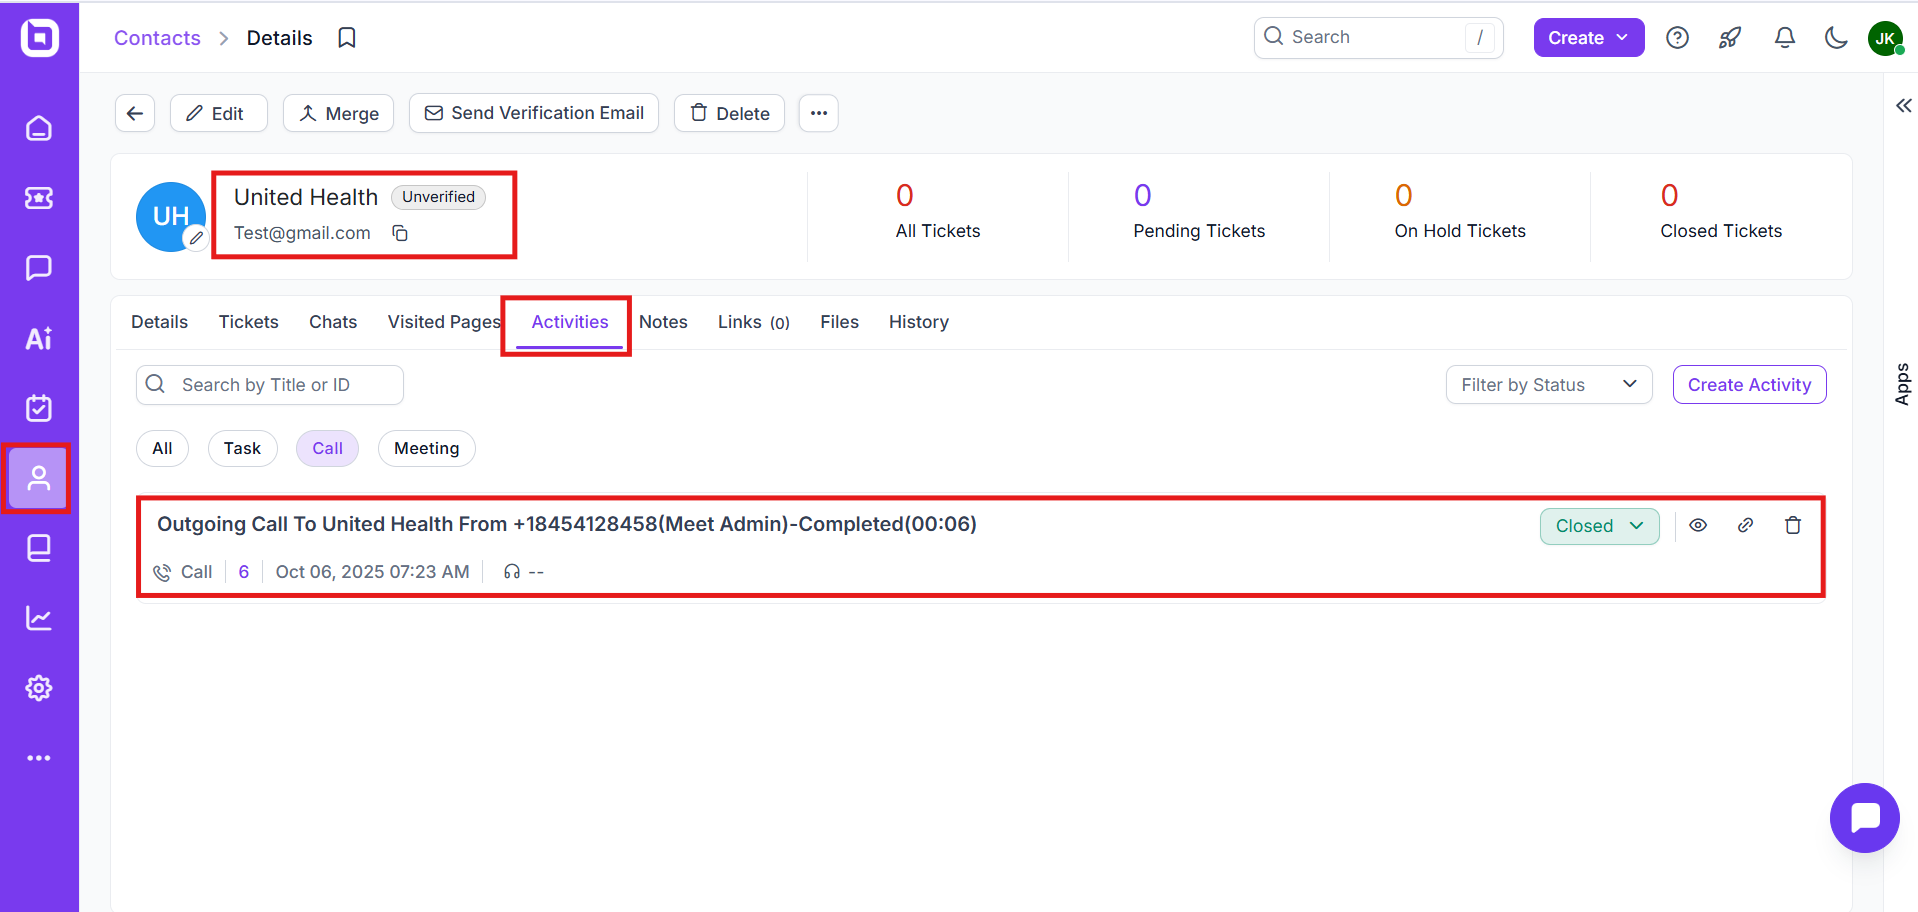
Task: Open the AI icon in sidebar
Action: click(x=39, y=338)
